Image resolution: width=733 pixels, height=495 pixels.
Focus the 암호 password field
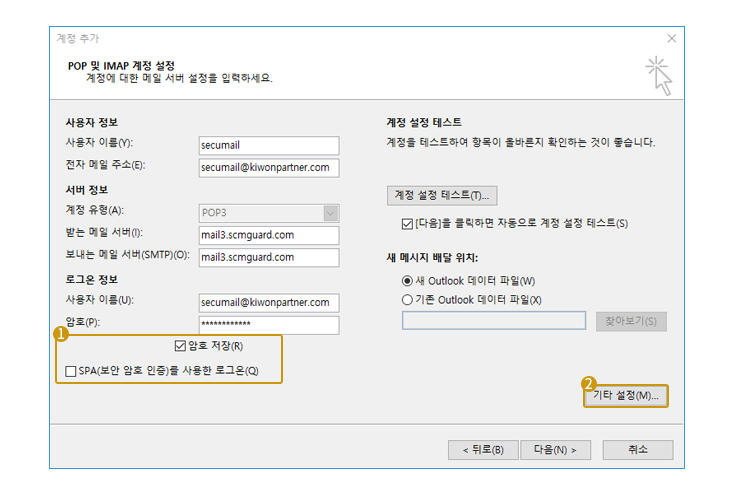coord(268,325)
